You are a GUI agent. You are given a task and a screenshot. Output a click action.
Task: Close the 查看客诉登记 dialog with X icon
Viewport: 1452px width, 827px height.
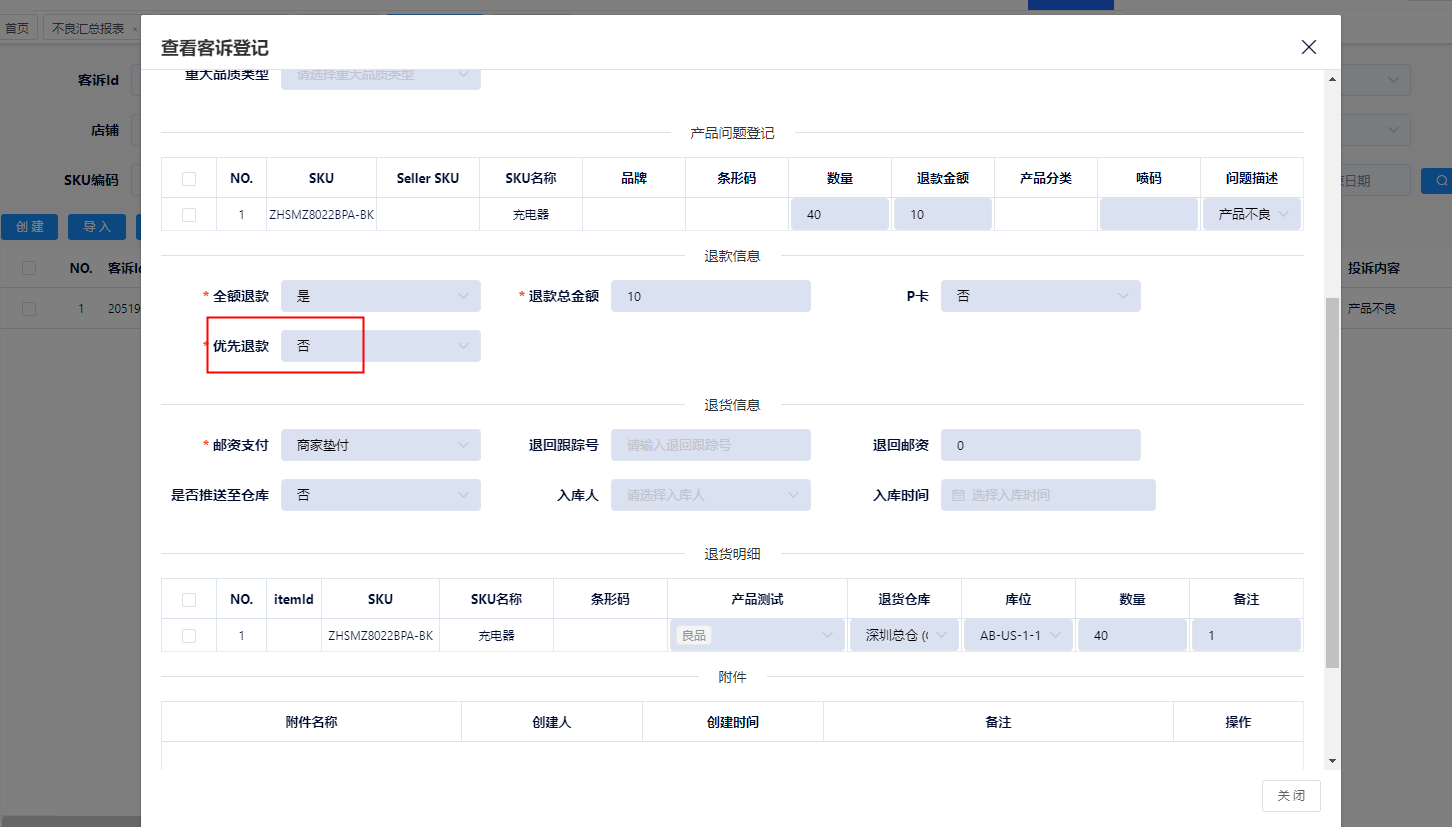pos(1308,47)
